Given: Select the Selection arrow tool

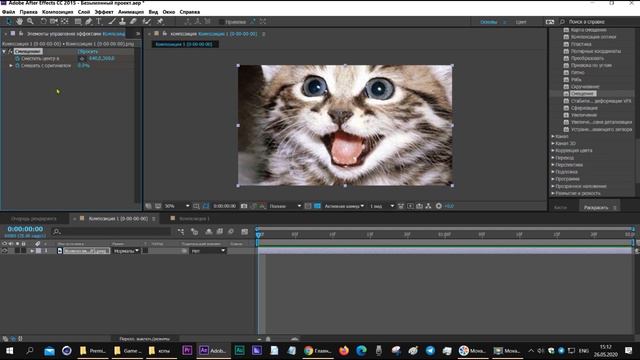Looking at the screenshot, I should [9, 22].
